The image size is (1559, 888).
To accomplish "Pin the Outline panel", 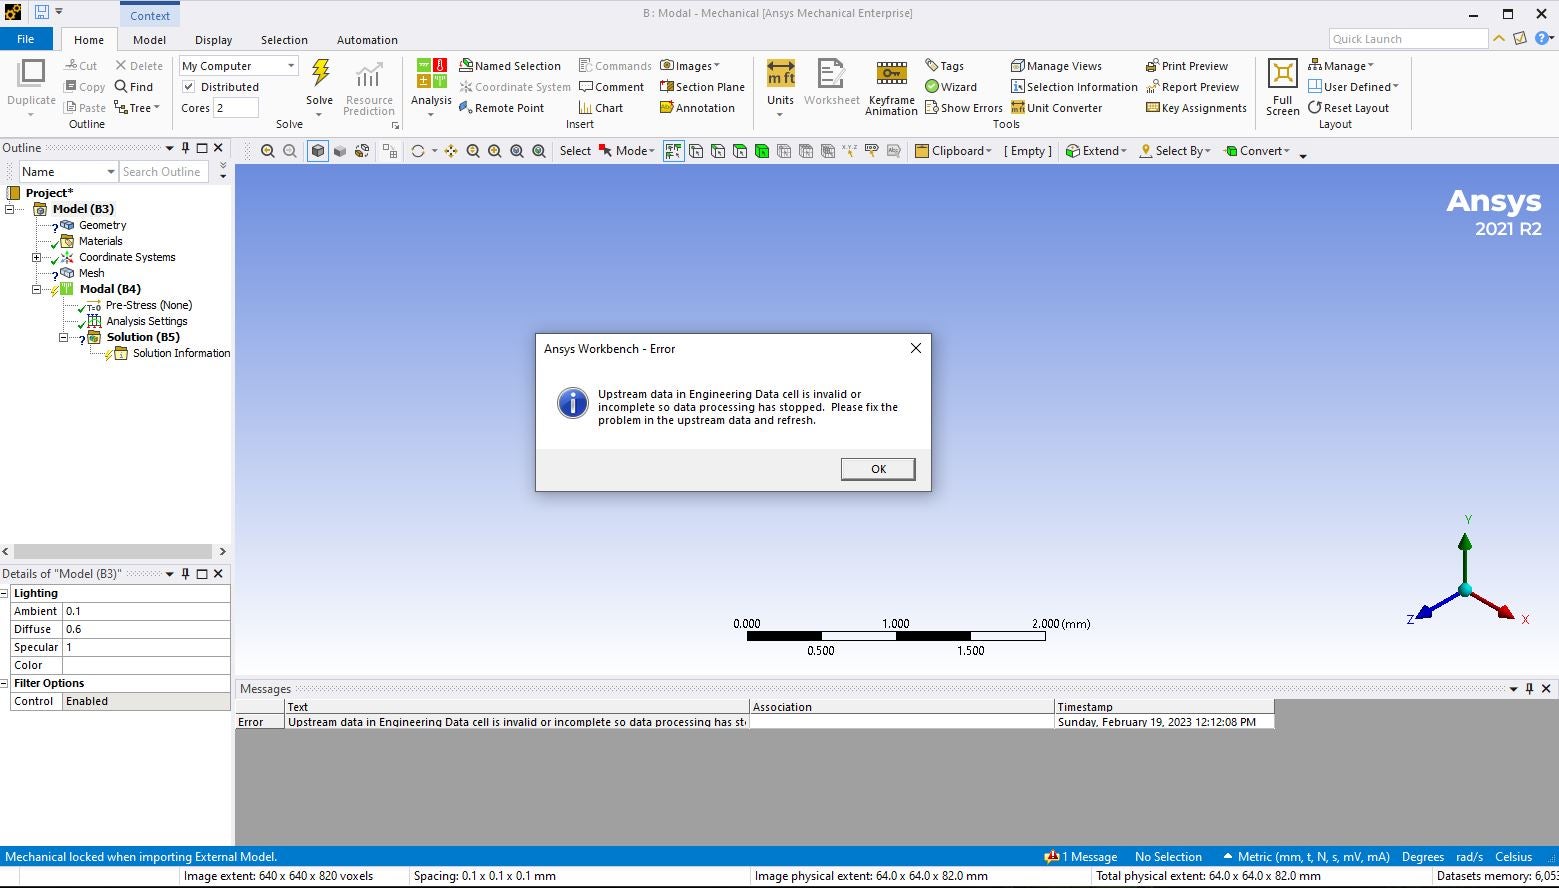I will 185,148.
